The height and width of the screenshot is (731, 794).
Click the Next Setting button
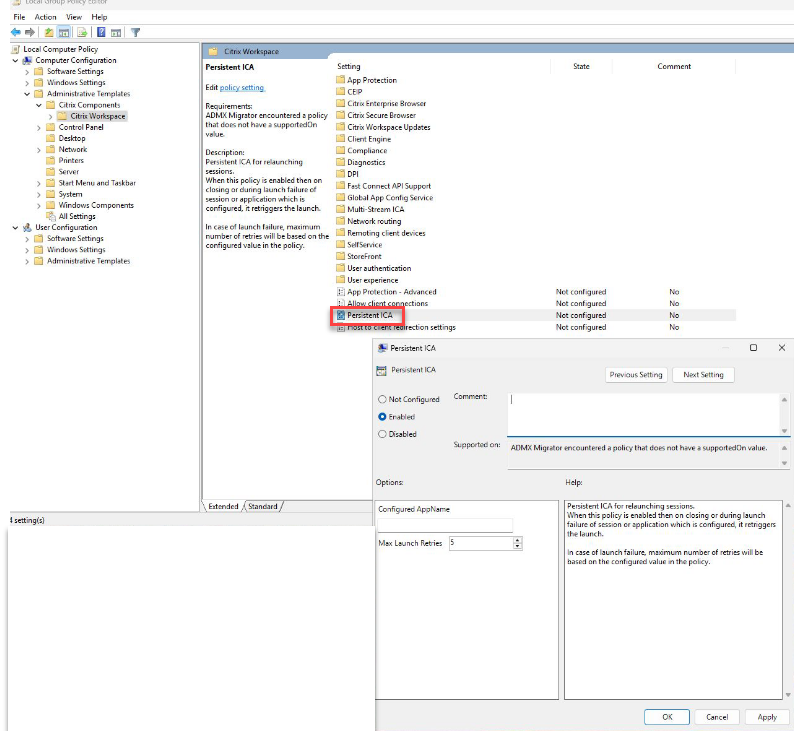703,375
